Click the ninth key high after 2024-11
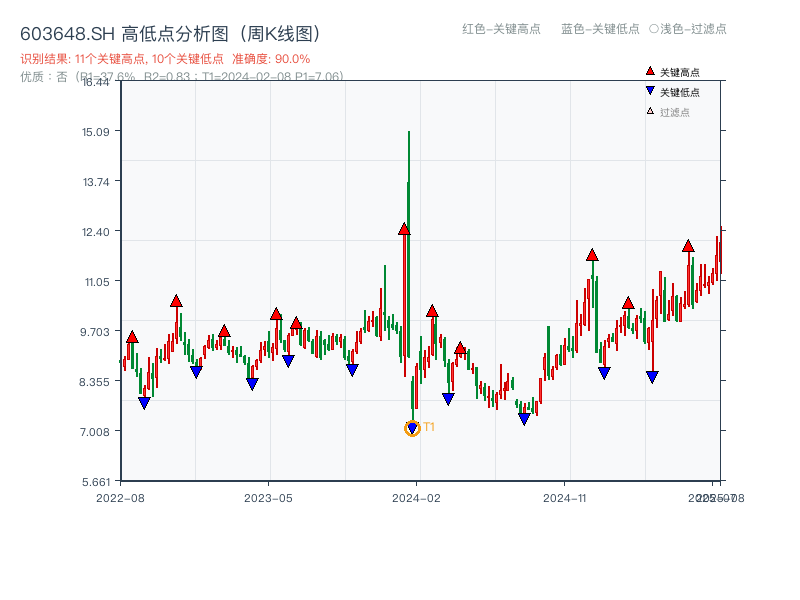The height and width of the screenshot is (600, 800). [592, 255]
